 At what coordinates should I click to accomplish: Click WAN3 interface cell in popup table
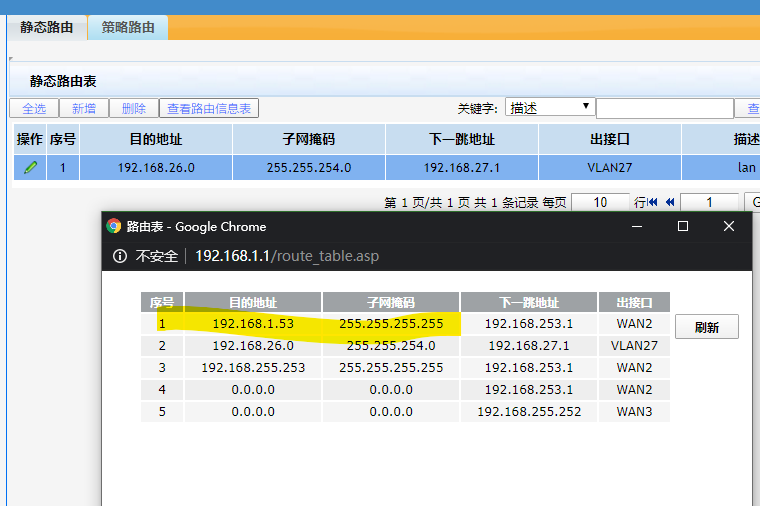click(x=634, y=412)
